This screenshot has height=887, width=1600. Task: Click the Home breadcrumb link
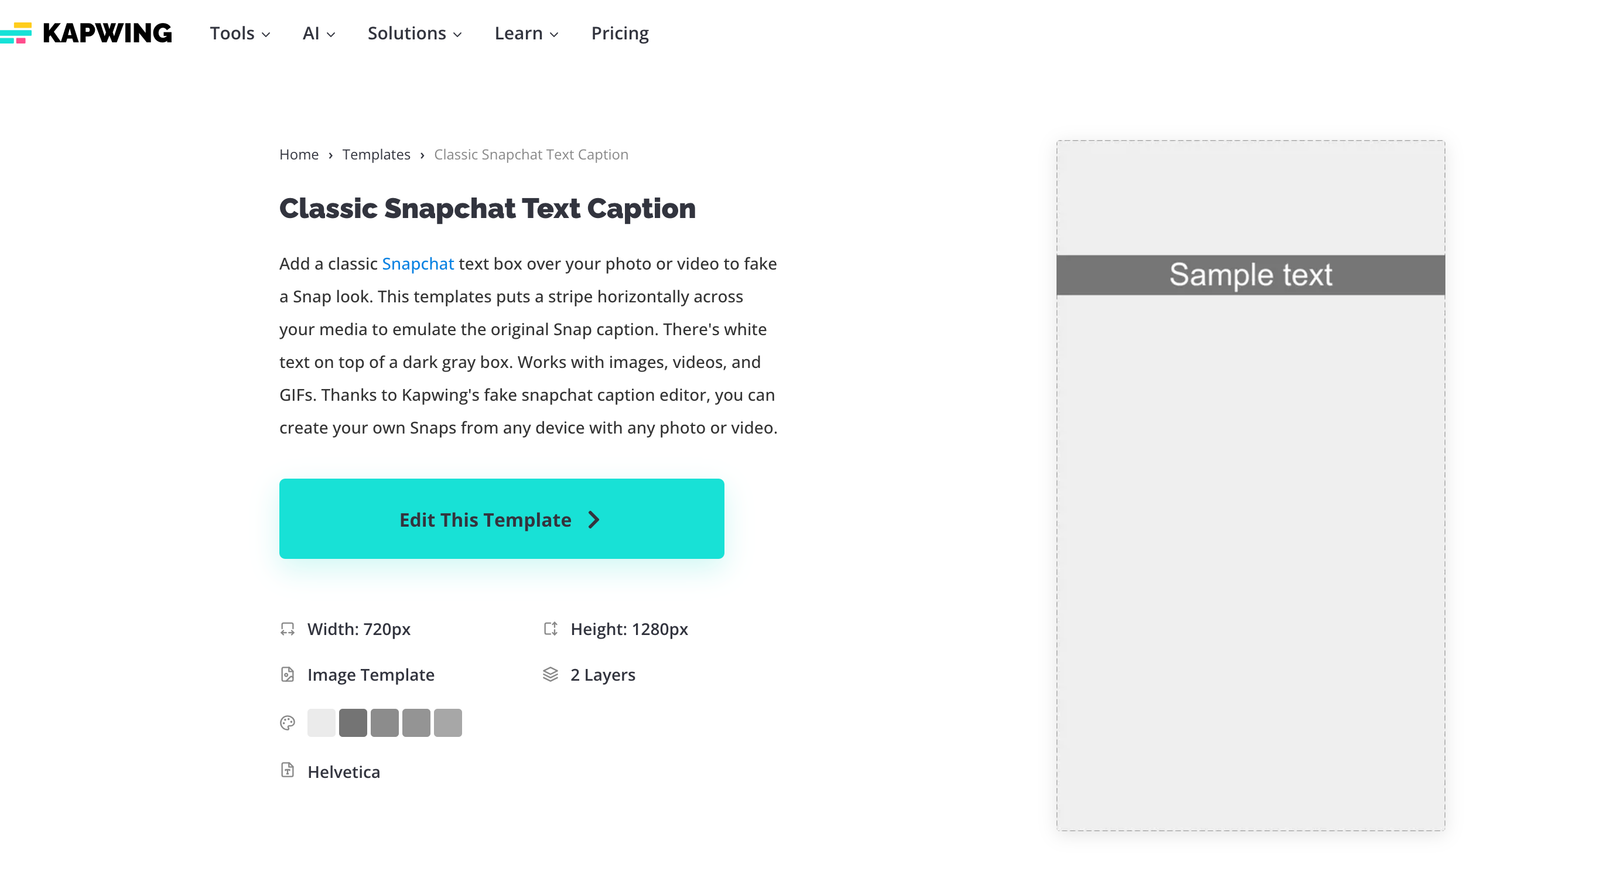point(299,154)
